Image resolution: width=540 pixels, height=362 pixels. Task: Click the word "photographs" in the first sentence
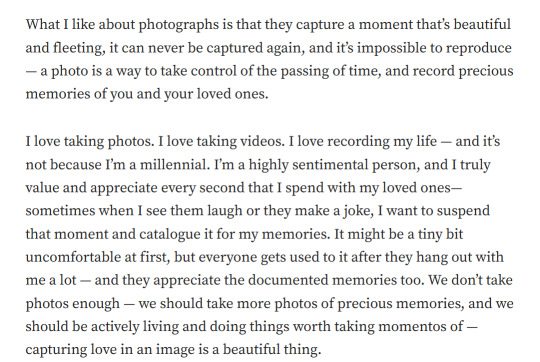point(179,25)
